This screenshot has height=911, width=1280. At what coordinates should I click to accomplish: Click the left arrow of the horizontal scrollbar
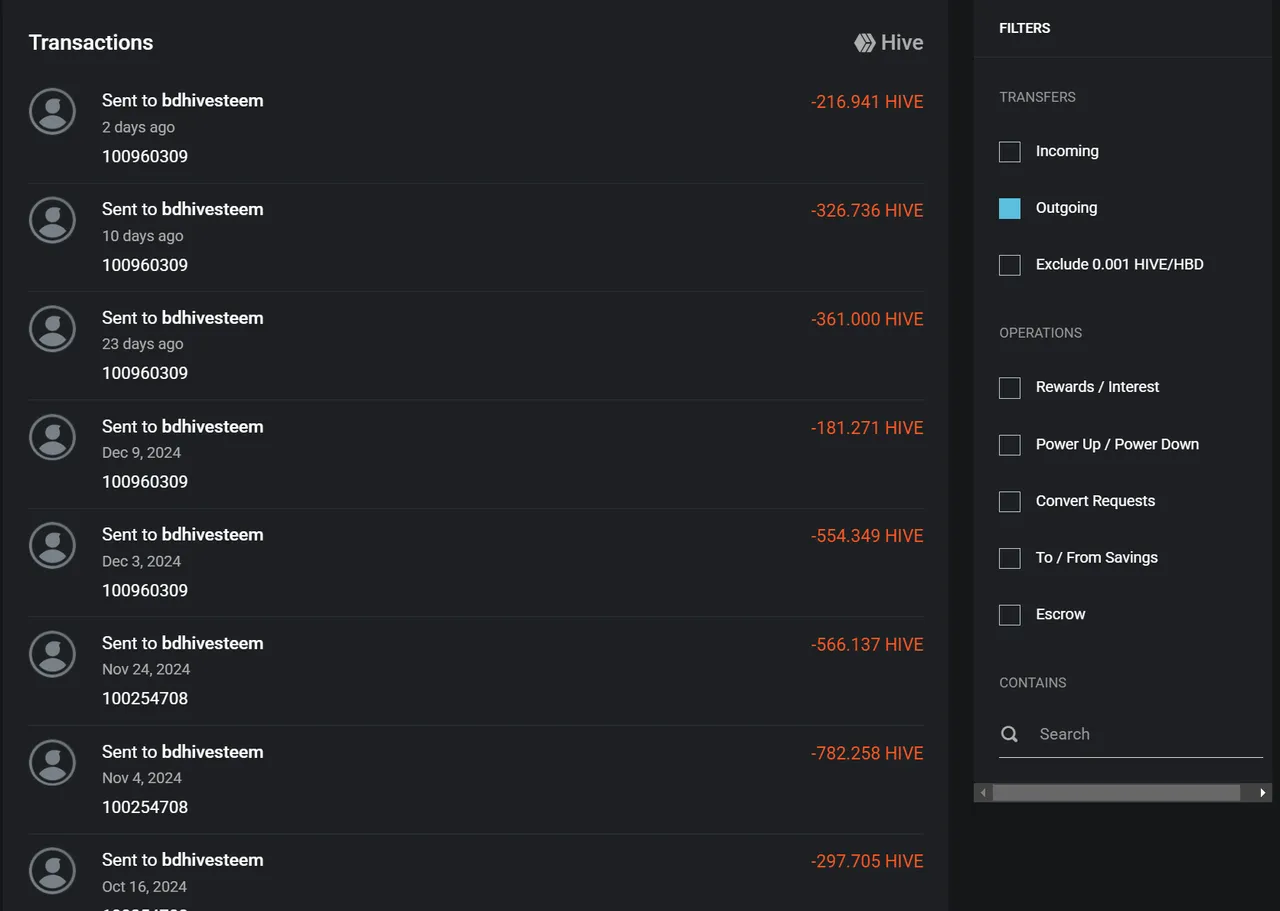pyautogui.click(x=983, y=793)
